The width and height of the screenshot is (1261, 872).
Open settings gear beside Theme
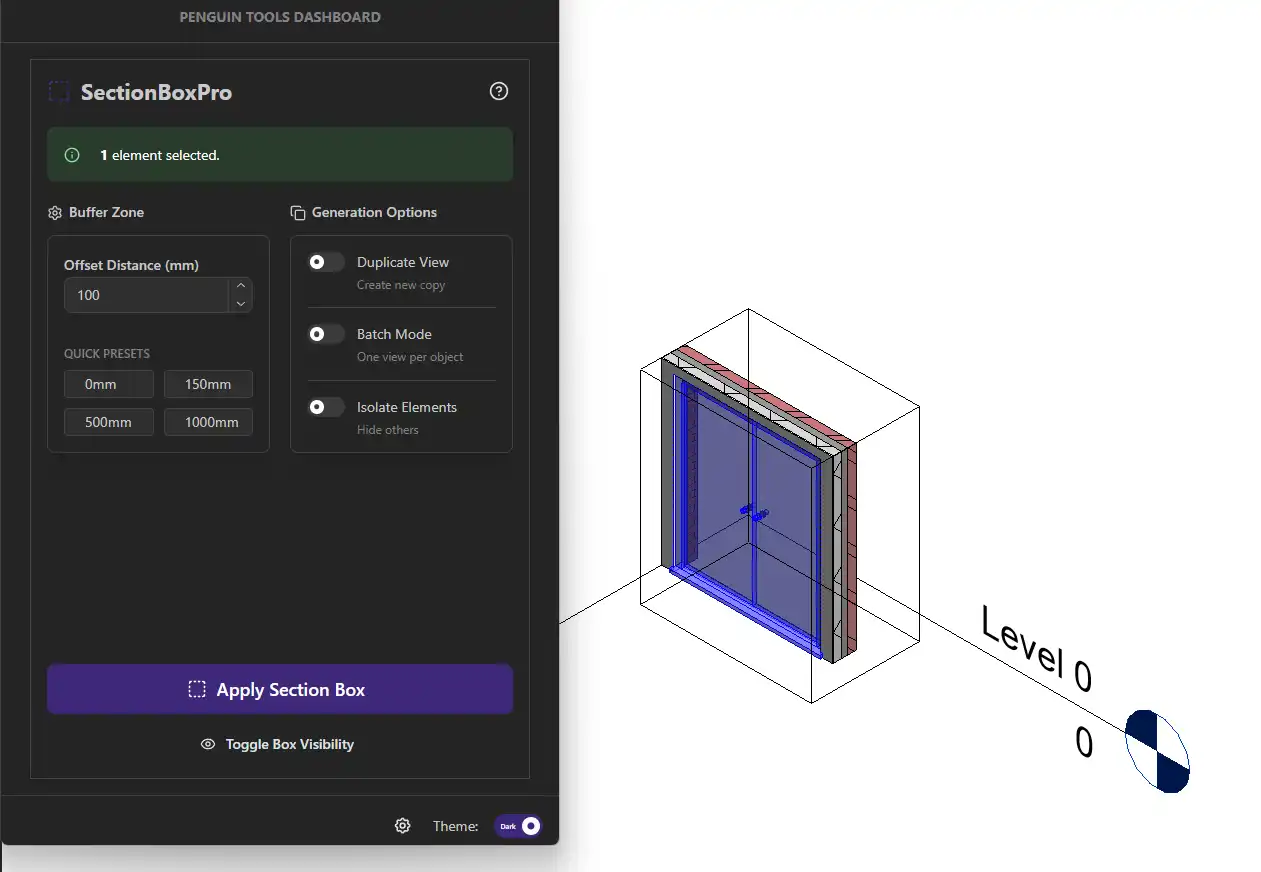pos(402,826)
